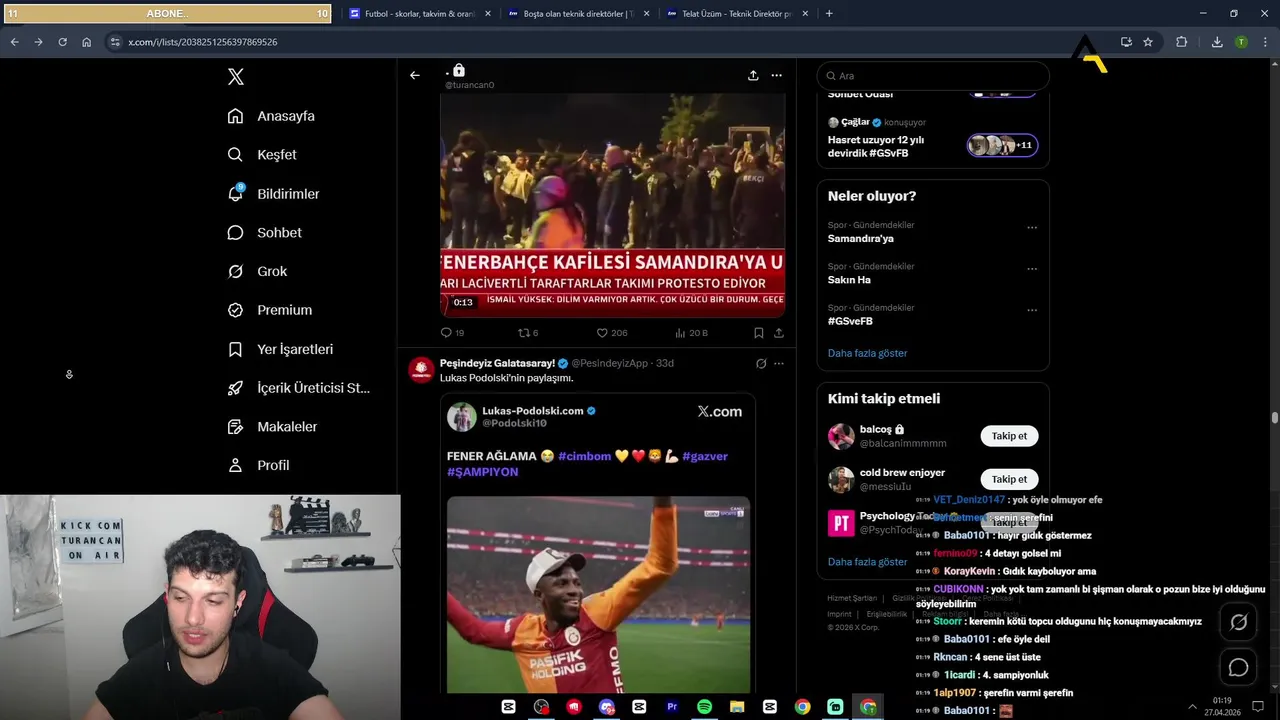Open balcoş profile avatar

point(841,436)
